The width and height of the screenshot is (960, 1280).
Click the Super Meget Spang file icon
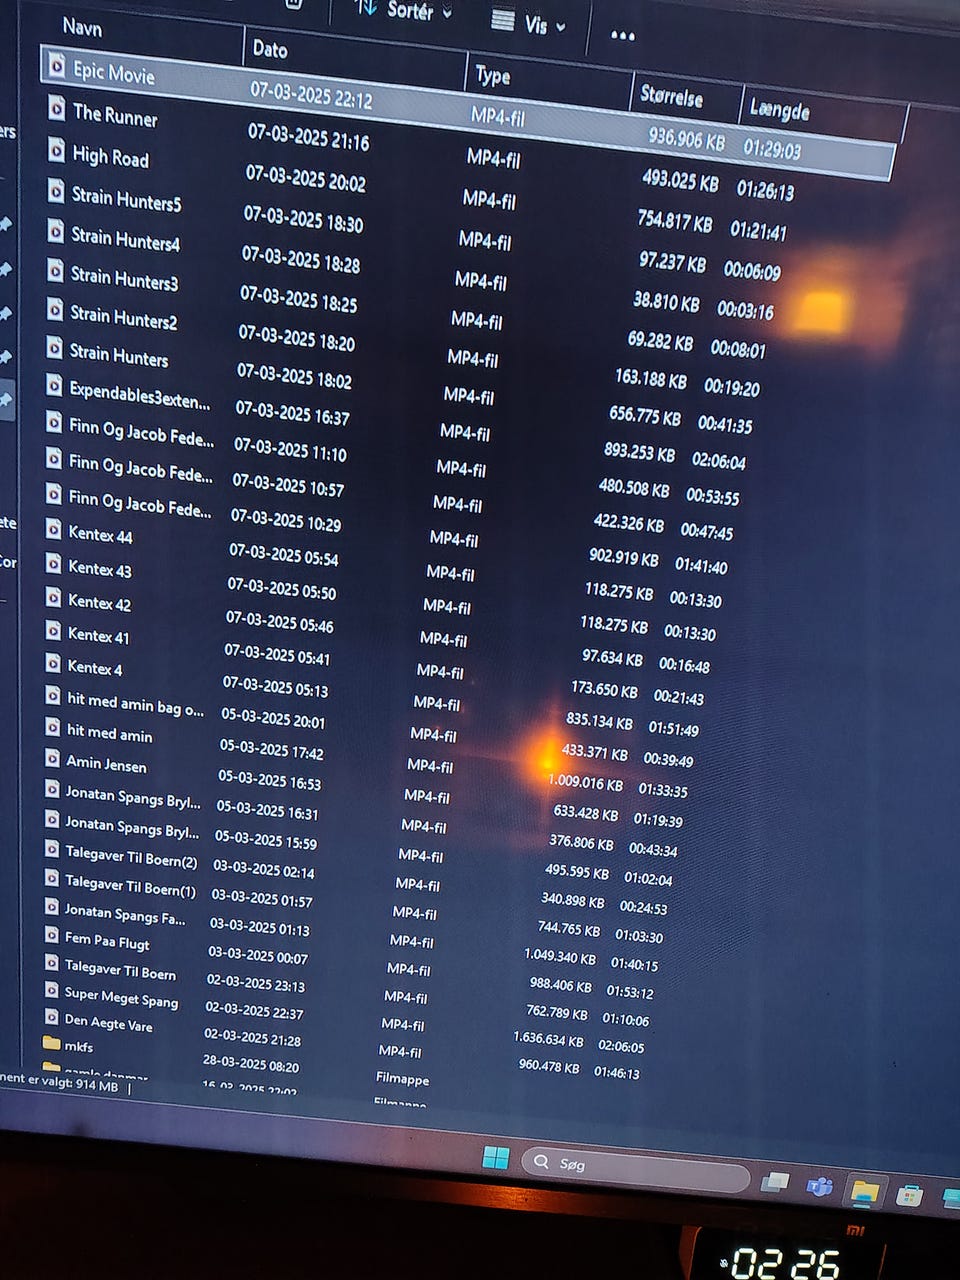[51, 991]
